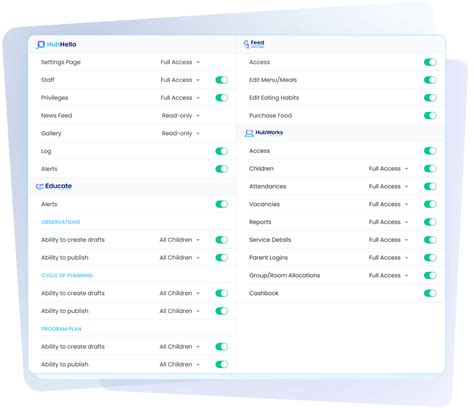
Task: Open Vacancies Full Access dropdown
Action: pos(388,204)
